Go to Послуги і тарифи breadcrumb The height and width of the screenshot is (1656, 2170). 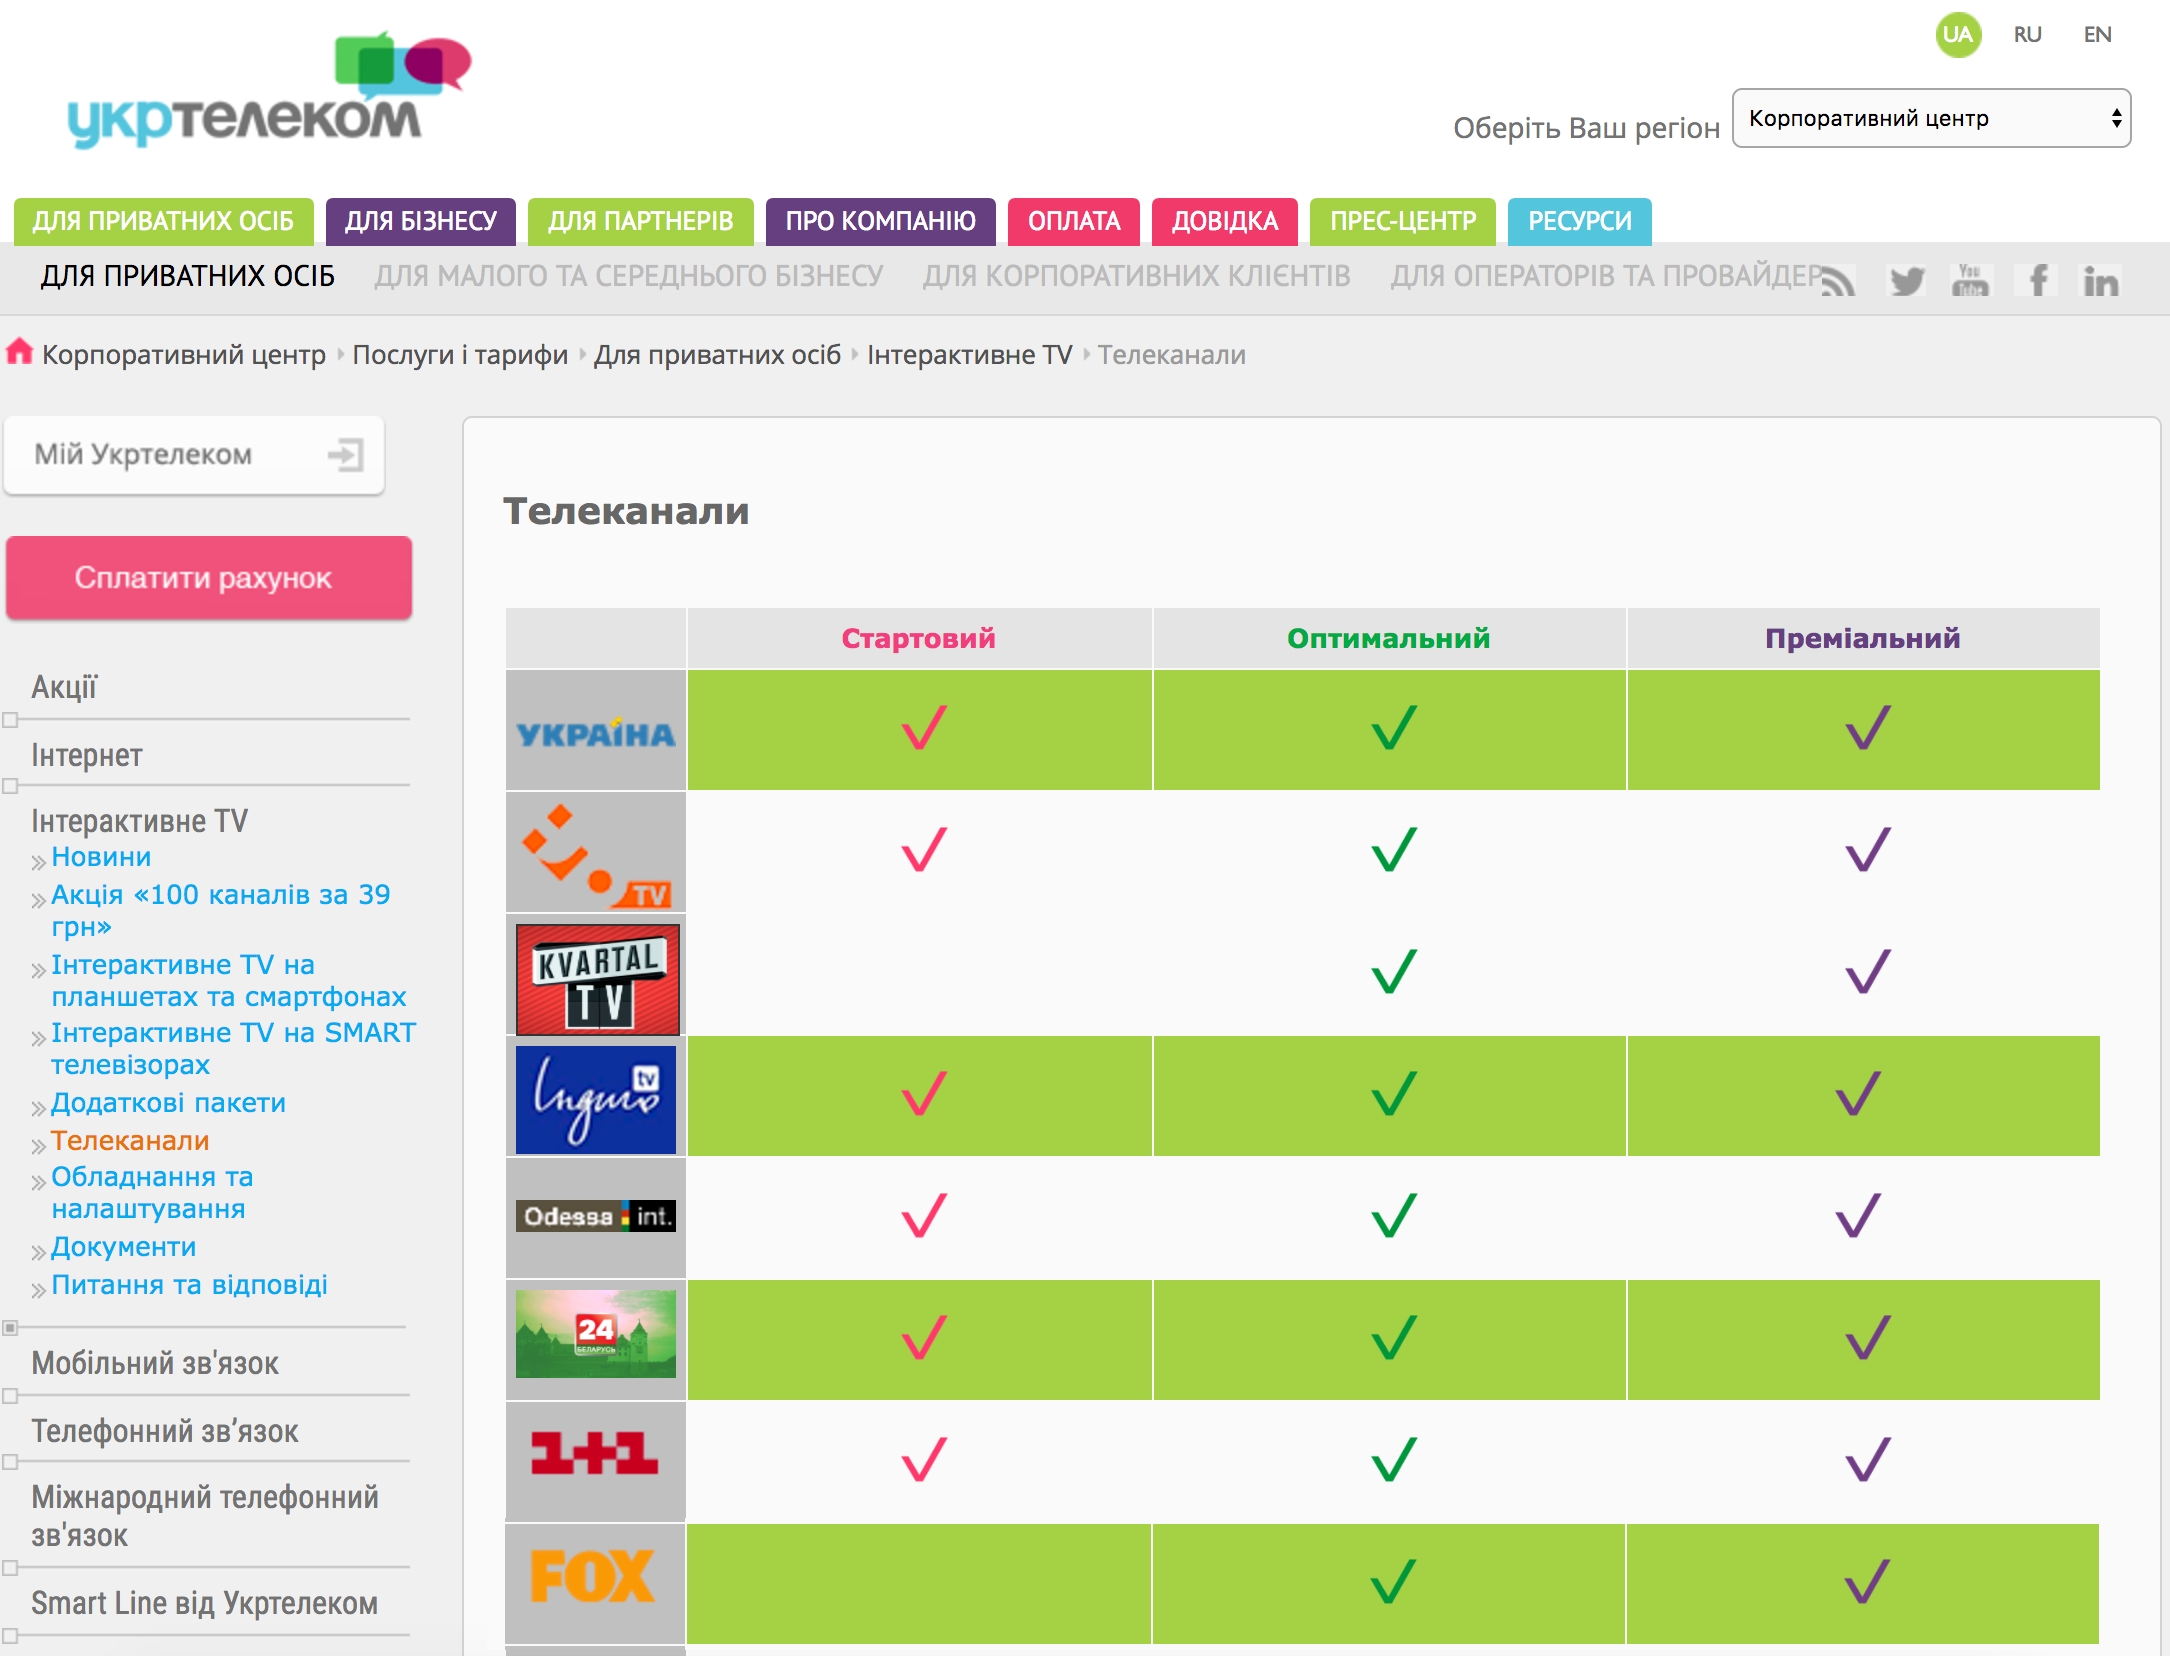460,355
